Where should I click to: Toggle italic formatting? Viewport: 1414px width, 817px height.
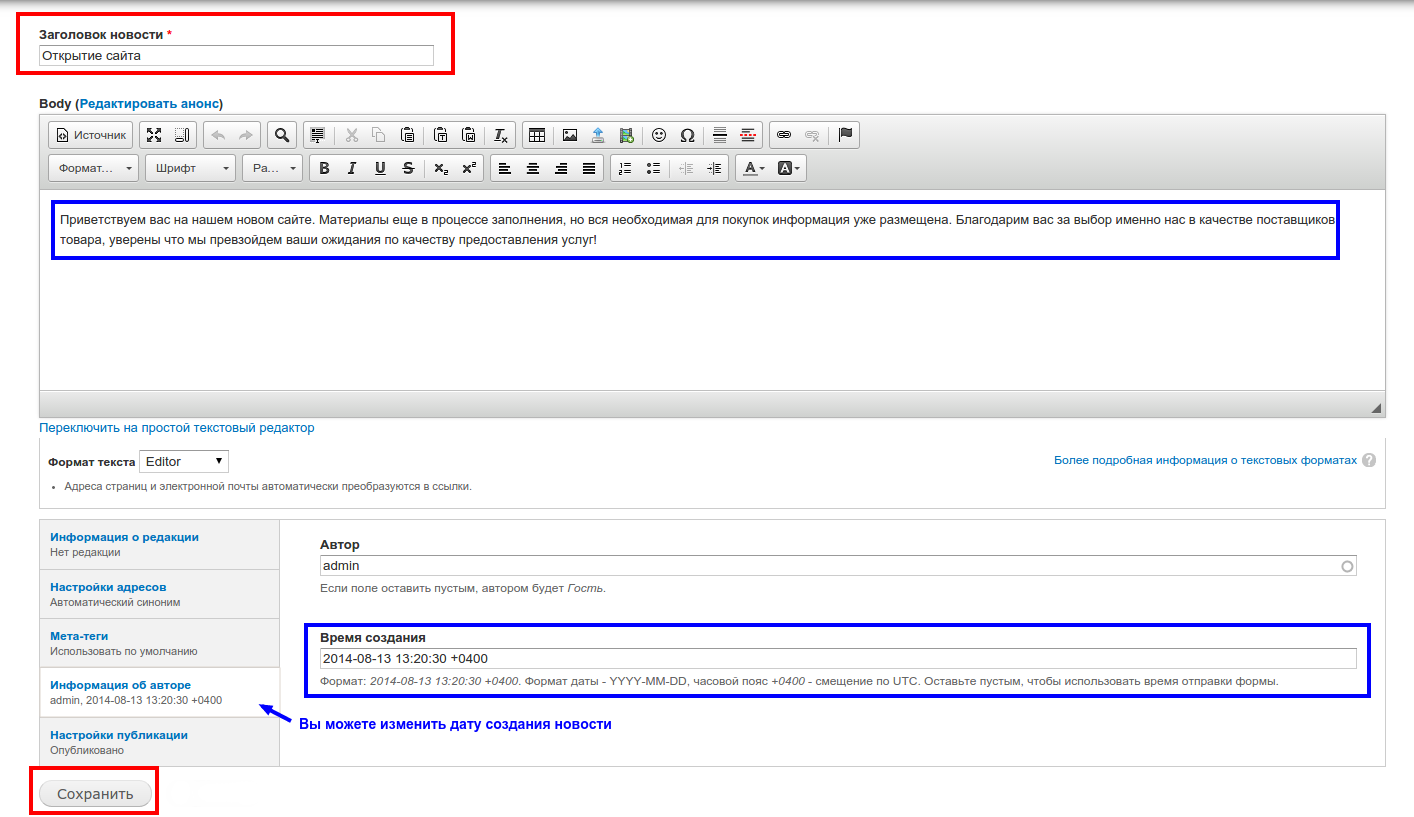352,169
